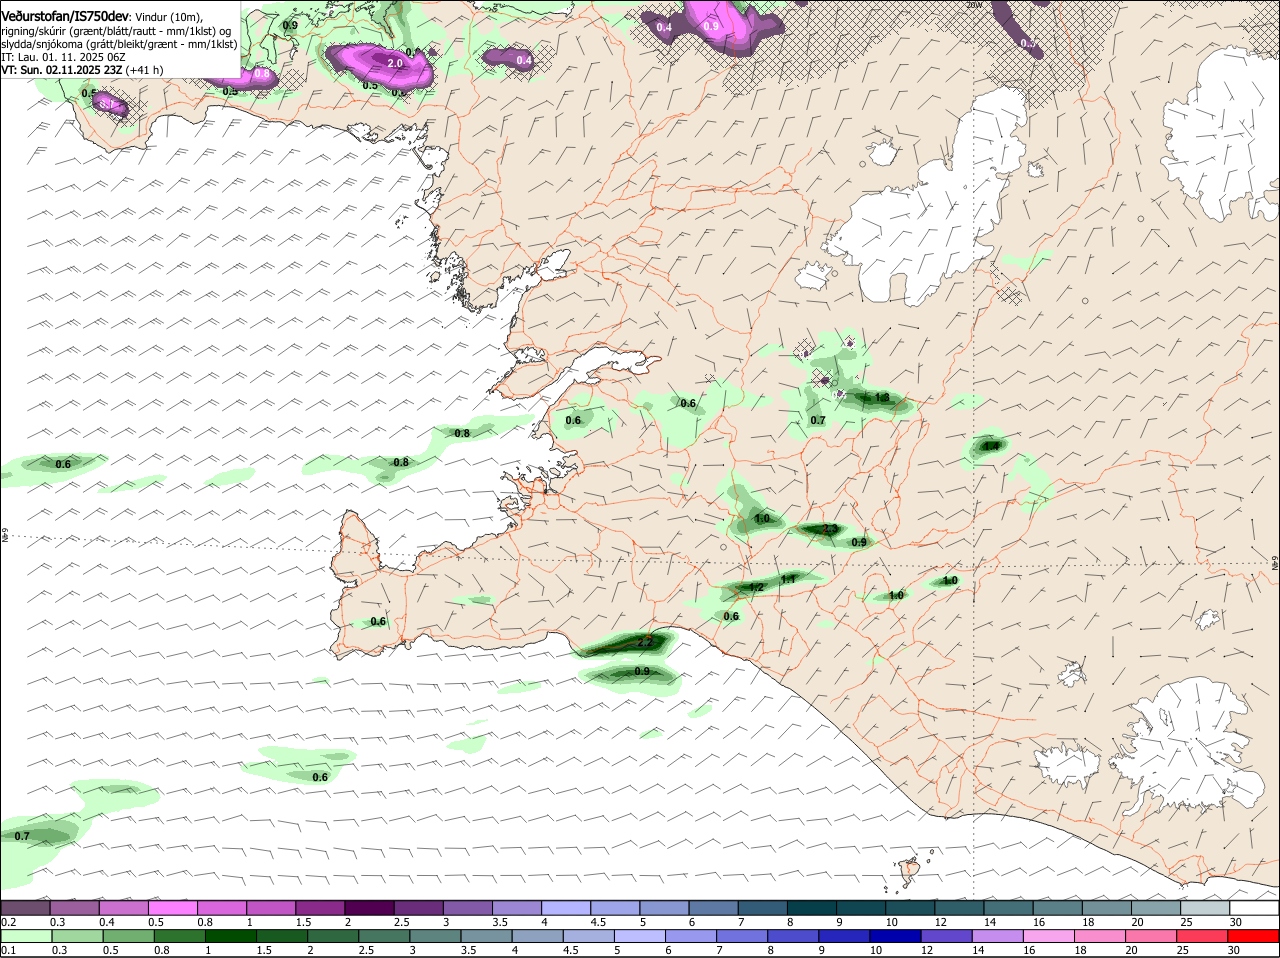
Task: Pick the darkest purple swatch between 2 and 2.5
Action: pos(369,908)
